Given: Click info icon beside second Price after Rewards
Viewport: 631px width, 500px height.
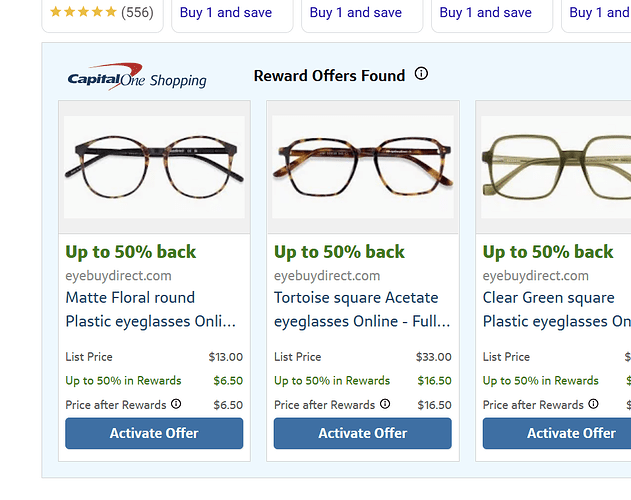Looking at the screenshot, I should click(385, 404).
